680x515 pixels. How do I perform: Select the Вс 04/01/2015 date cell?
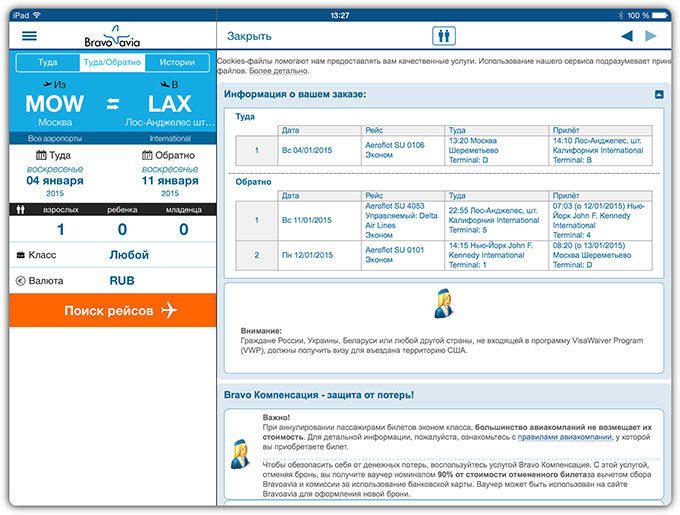[320, 150]
